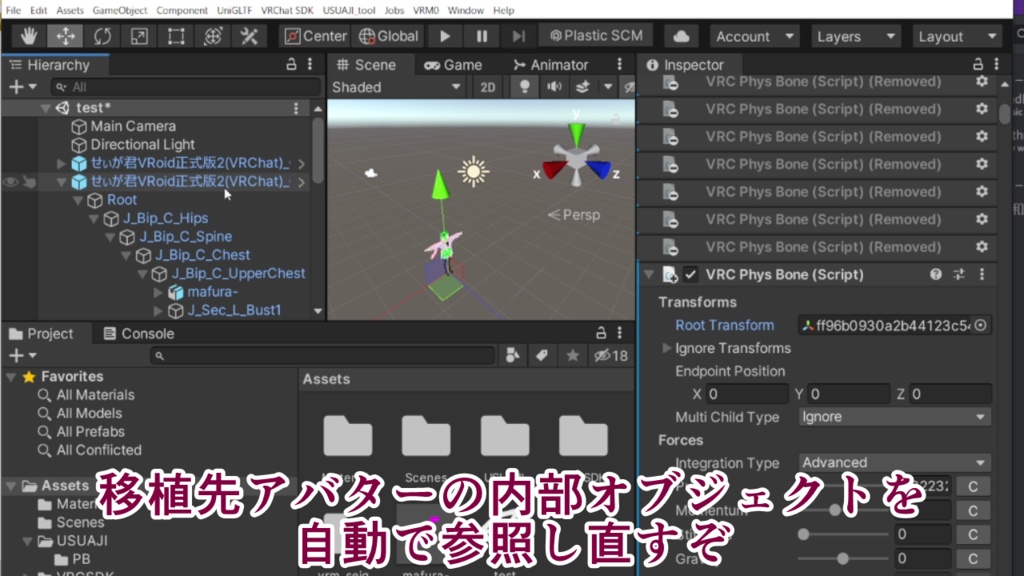
Task: Activate the Hand tool for panning
Action: pos(28,36)
